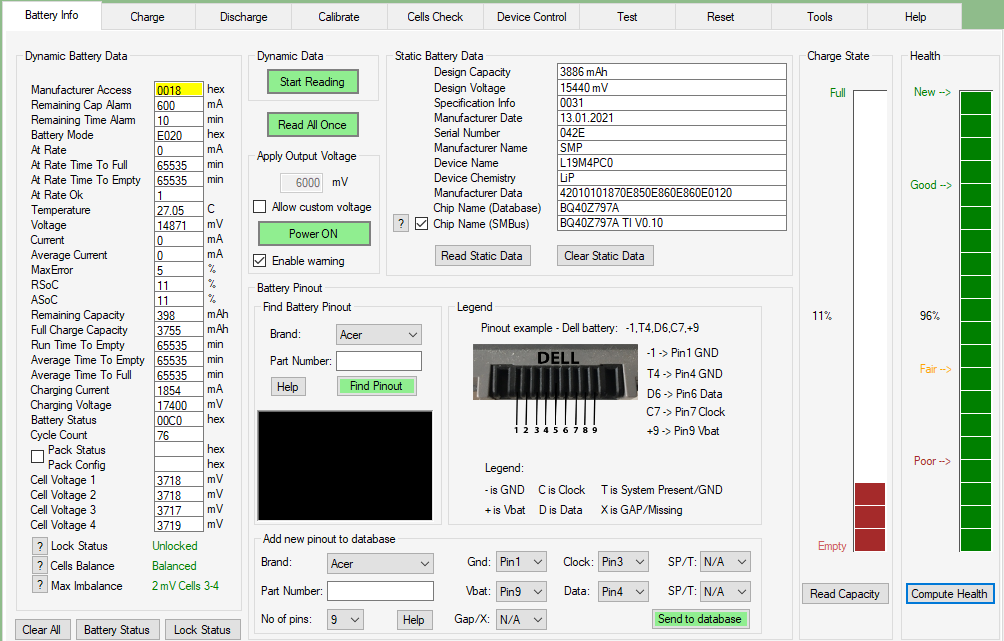Click the Compute Health button
This screenshot has width=1004, height=641.
pyautogui.click(x=949, y=594)
